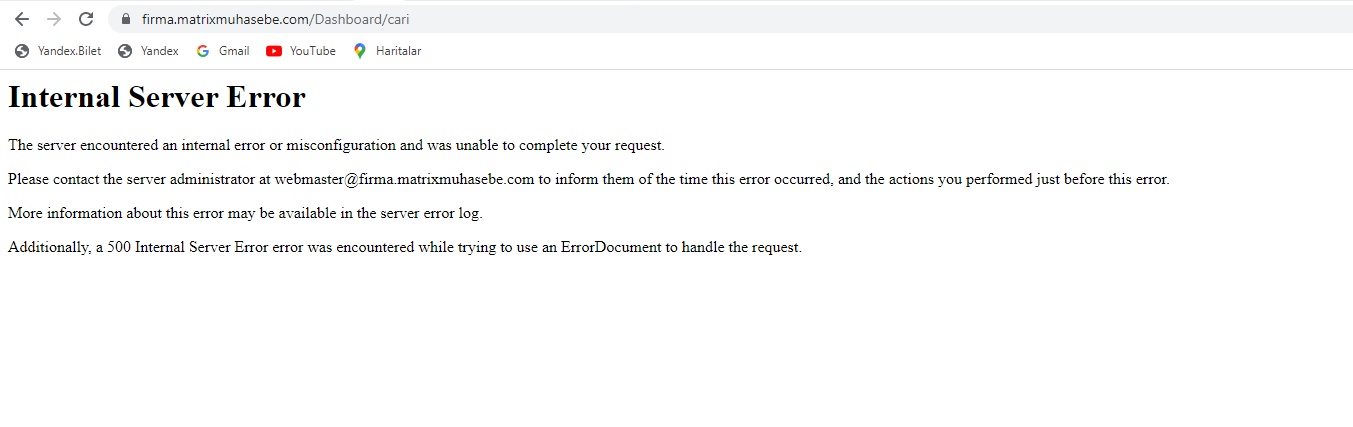The height and width of the screenshot is (427, 1353).
Task: Click the "More information about this error" line
Action: tap(245, 214)
